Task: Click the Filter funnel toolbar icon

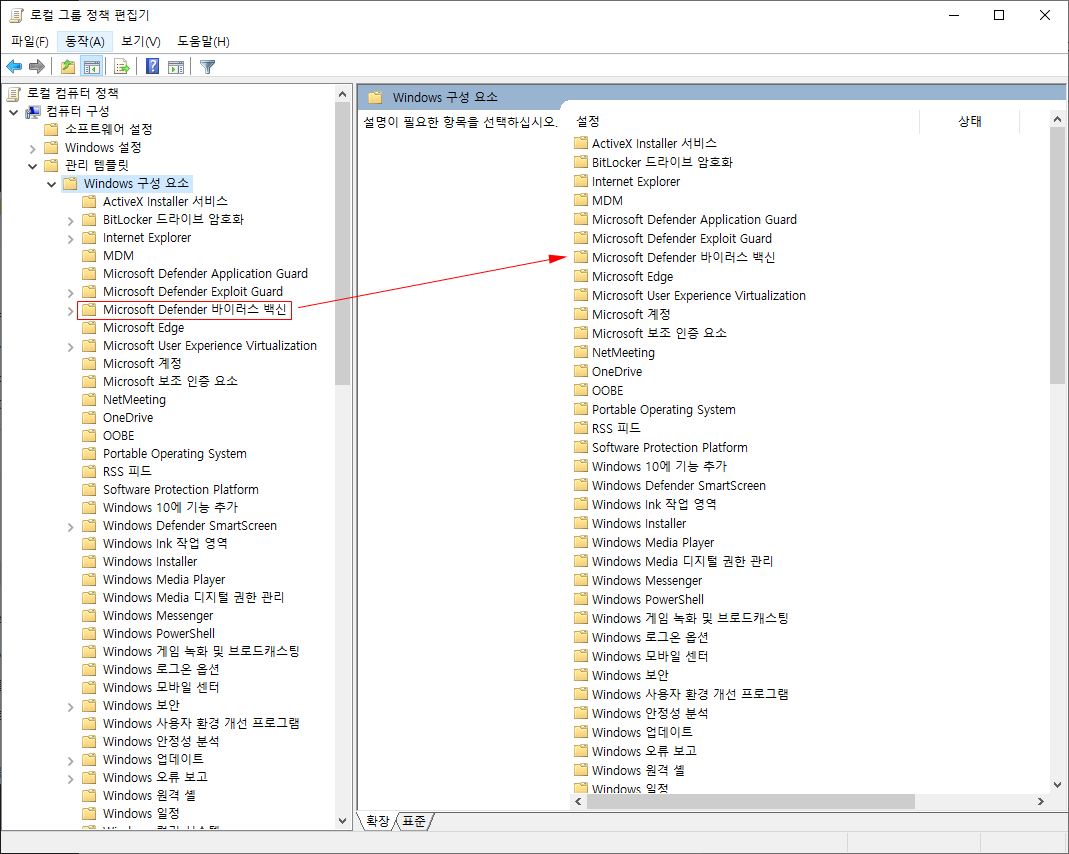Action: [208, 66]
